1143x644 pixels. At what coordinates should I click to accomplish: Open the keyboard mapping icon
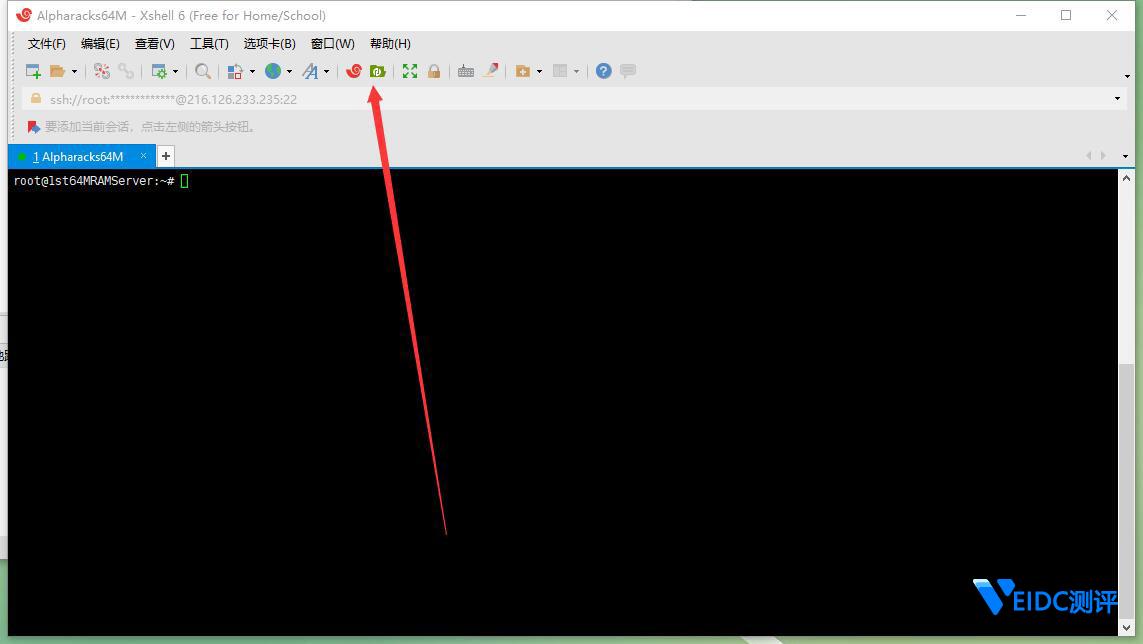point(466,71)
